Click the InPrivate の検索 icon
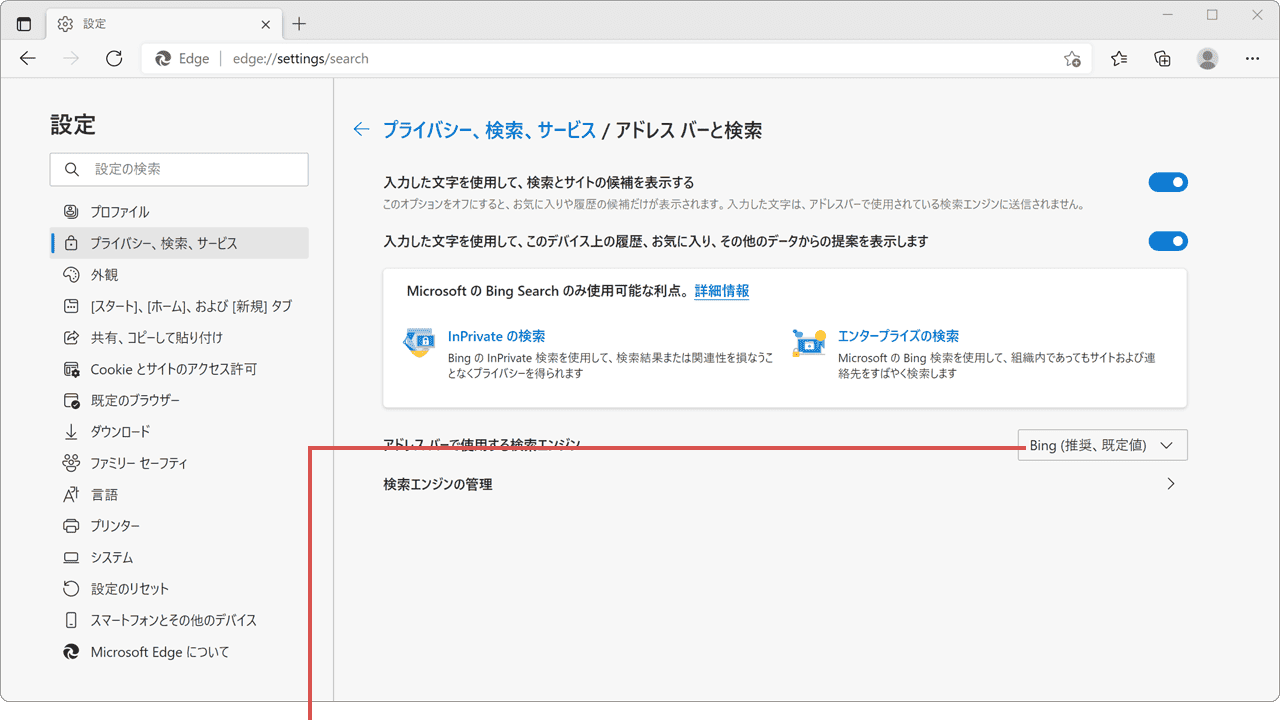This screenshot has height=720, width=1280. coord(419,344)
